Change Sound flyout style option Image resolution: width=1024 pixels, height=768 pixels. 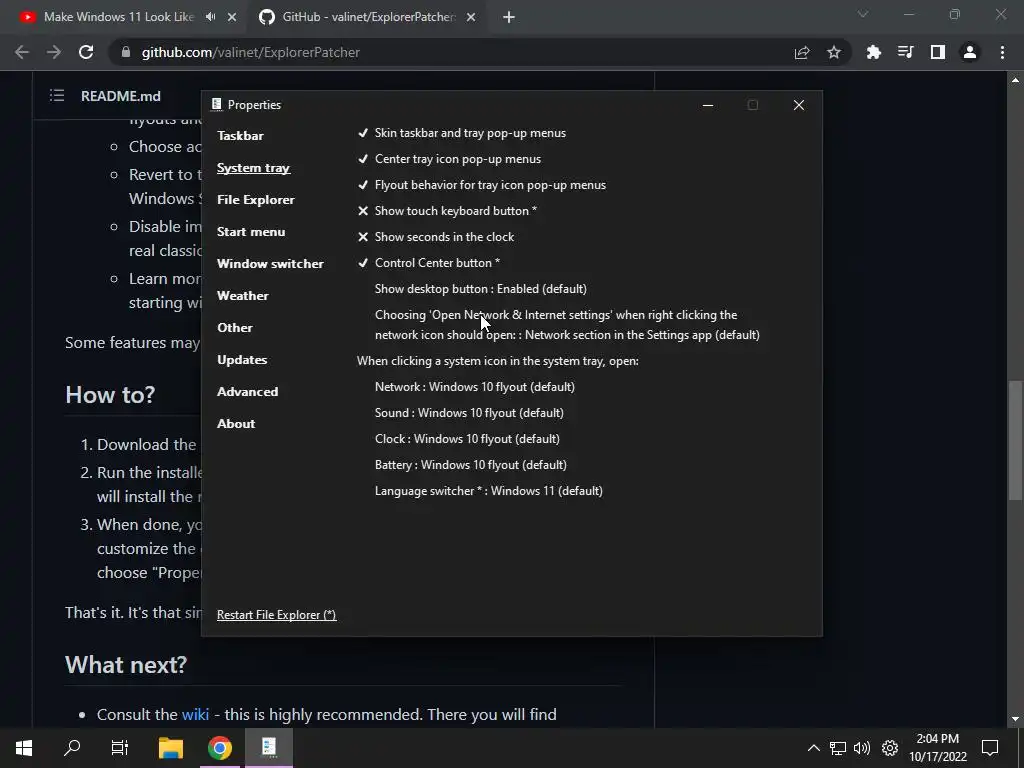[x=469, y=413]
